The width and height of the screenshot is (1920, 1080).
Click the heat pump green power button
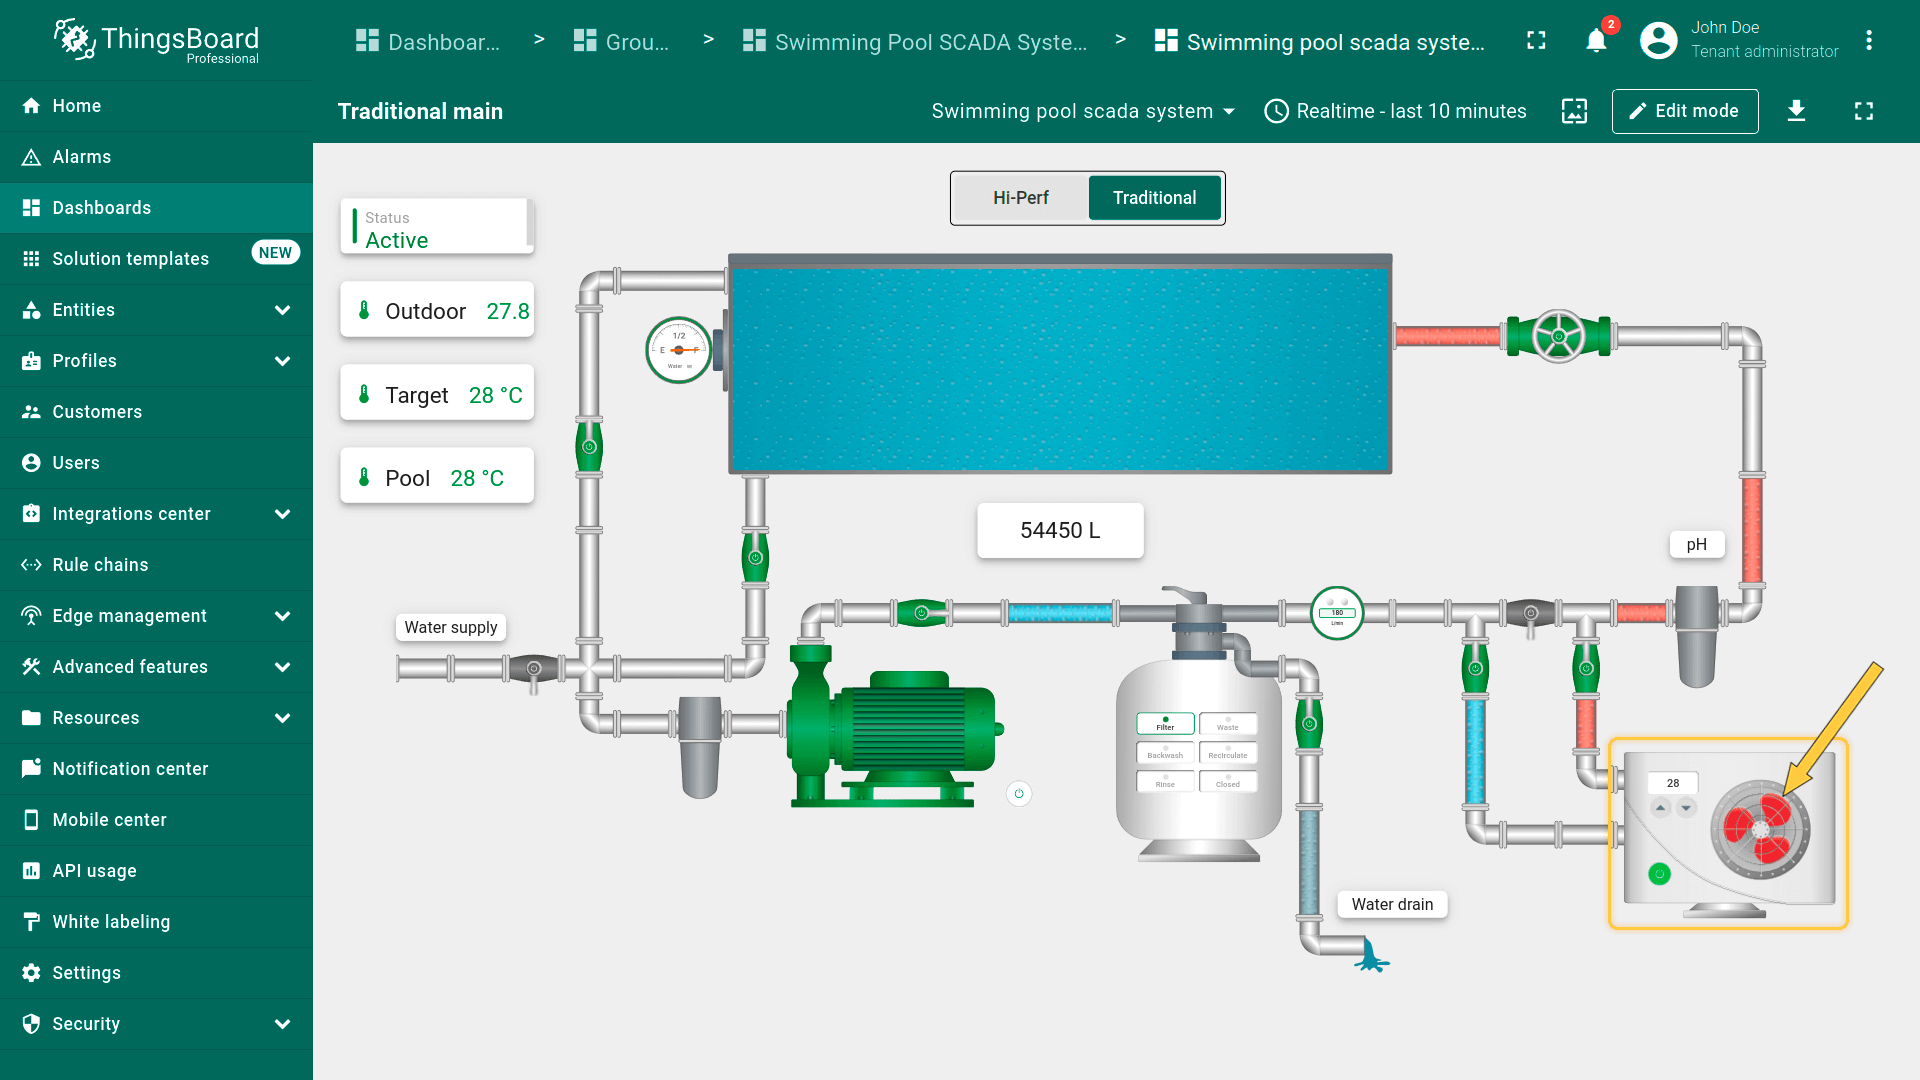click(1659, 874)
